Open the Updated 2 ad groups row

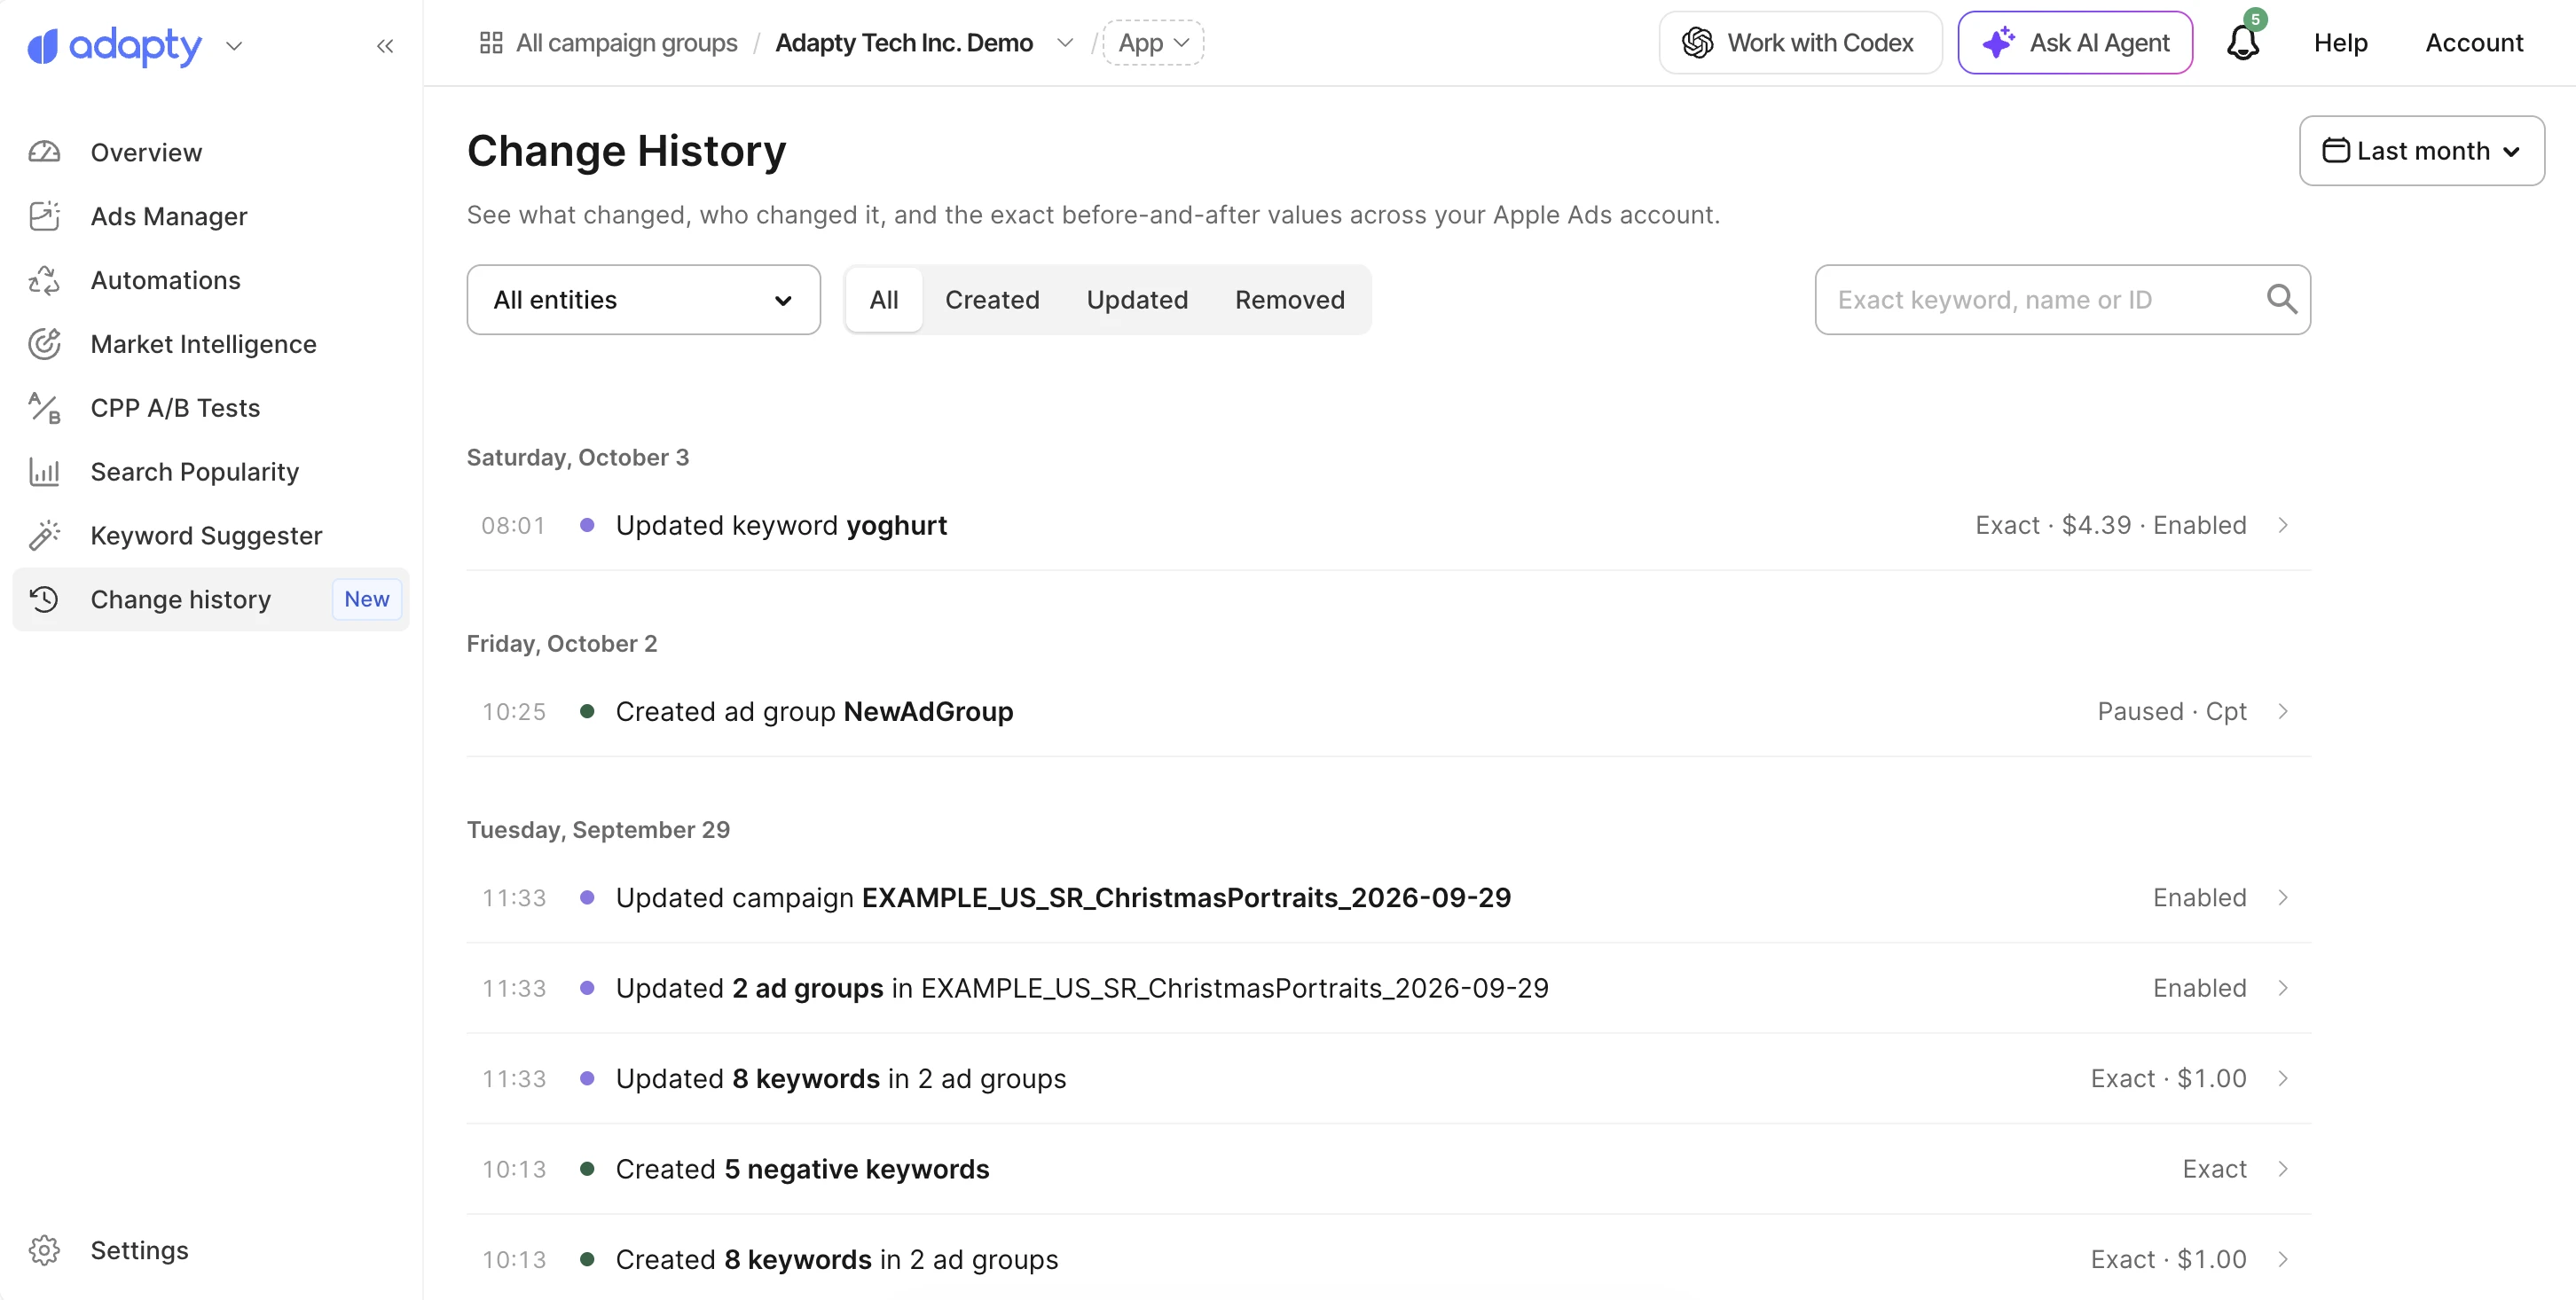(1389, 989)
